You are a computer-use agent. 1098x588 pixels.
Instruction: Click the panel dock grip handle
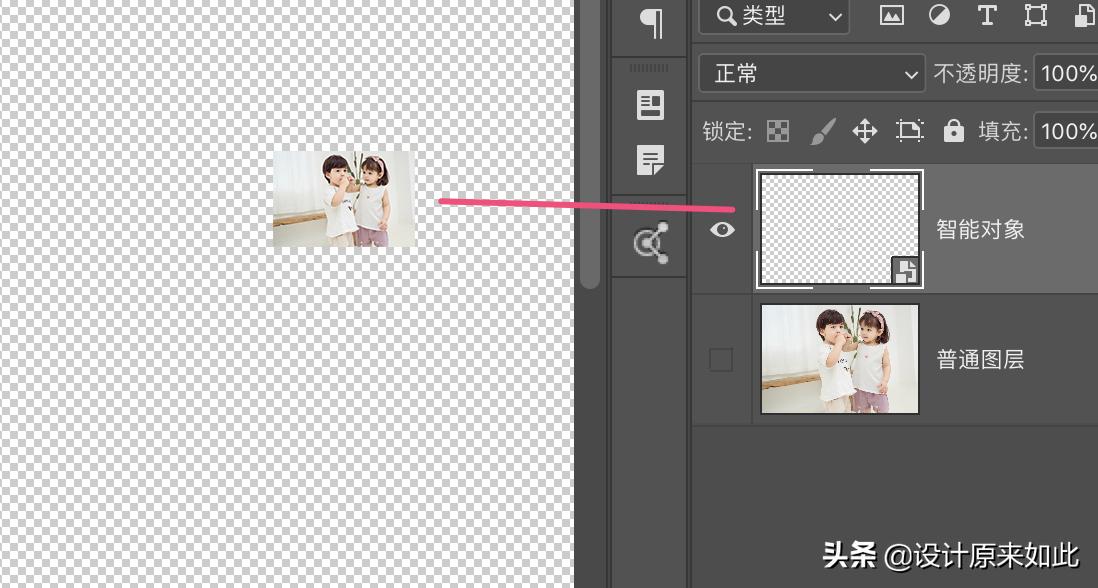(x=649, y=68)
